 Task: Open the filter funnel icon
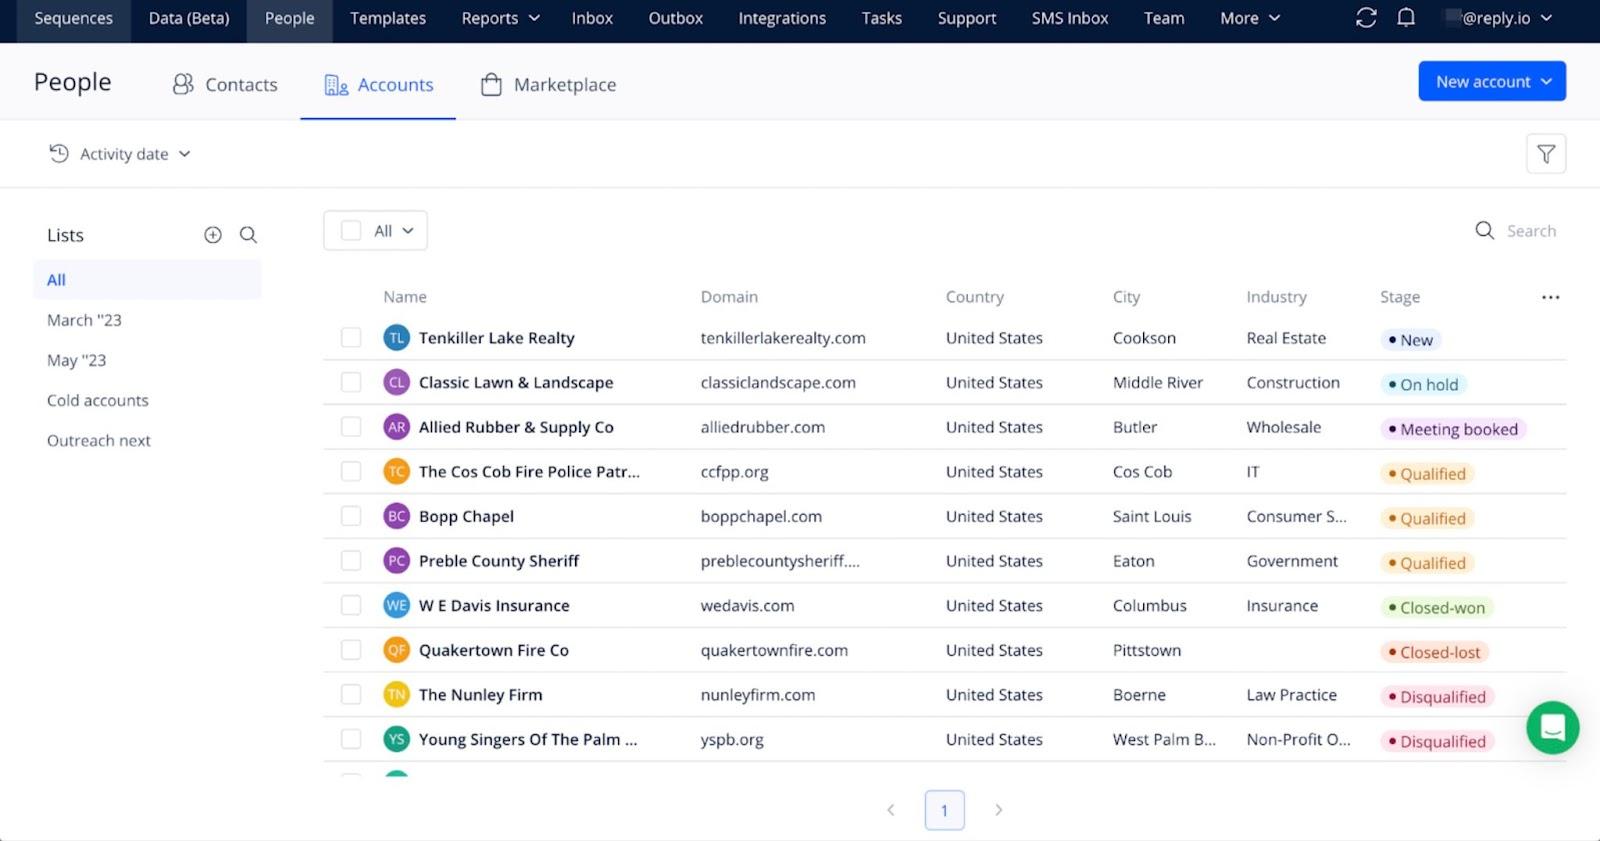click(x=1546, y=154)
